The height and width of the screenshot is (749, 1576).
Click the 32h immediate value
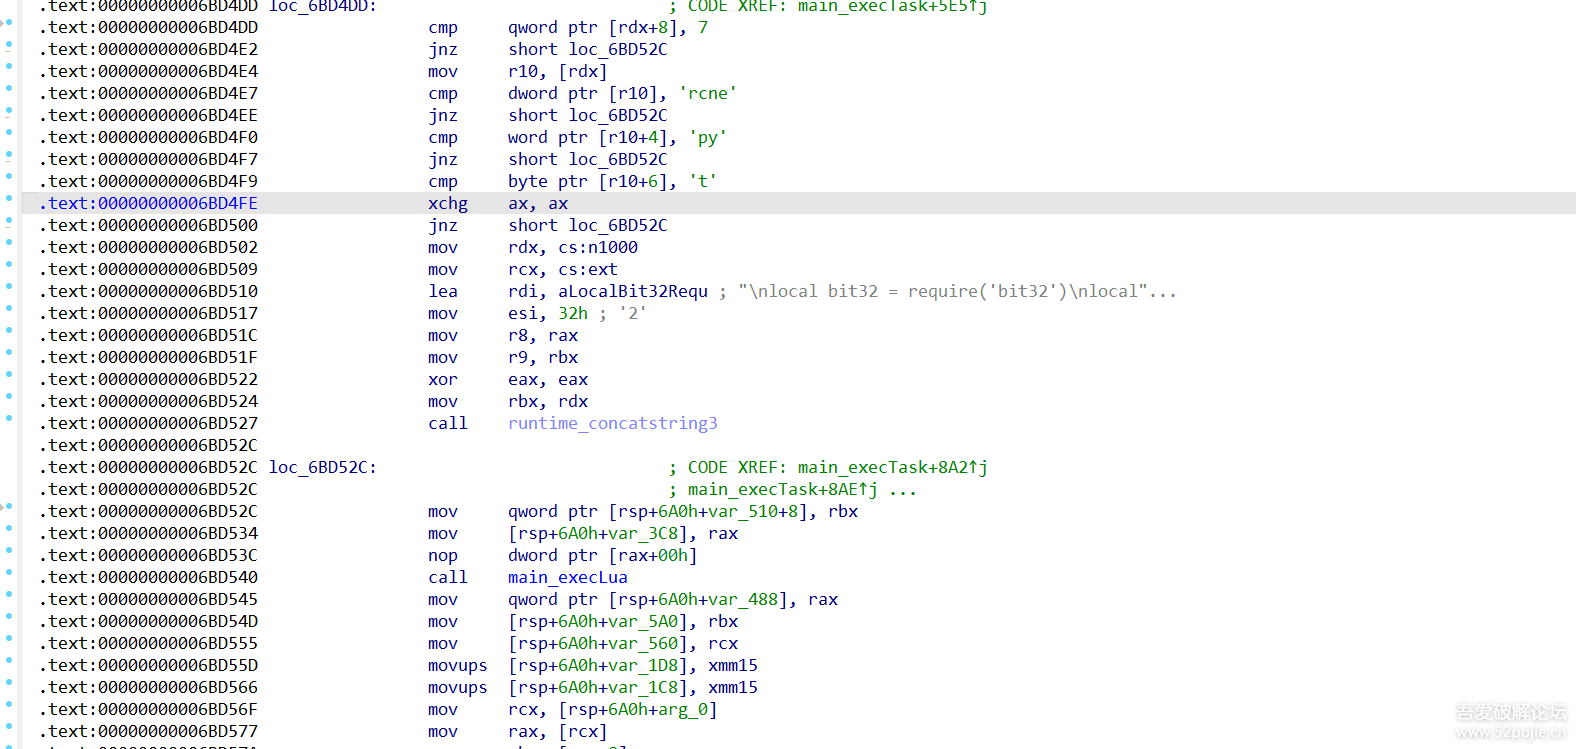[x=573, y=313]
